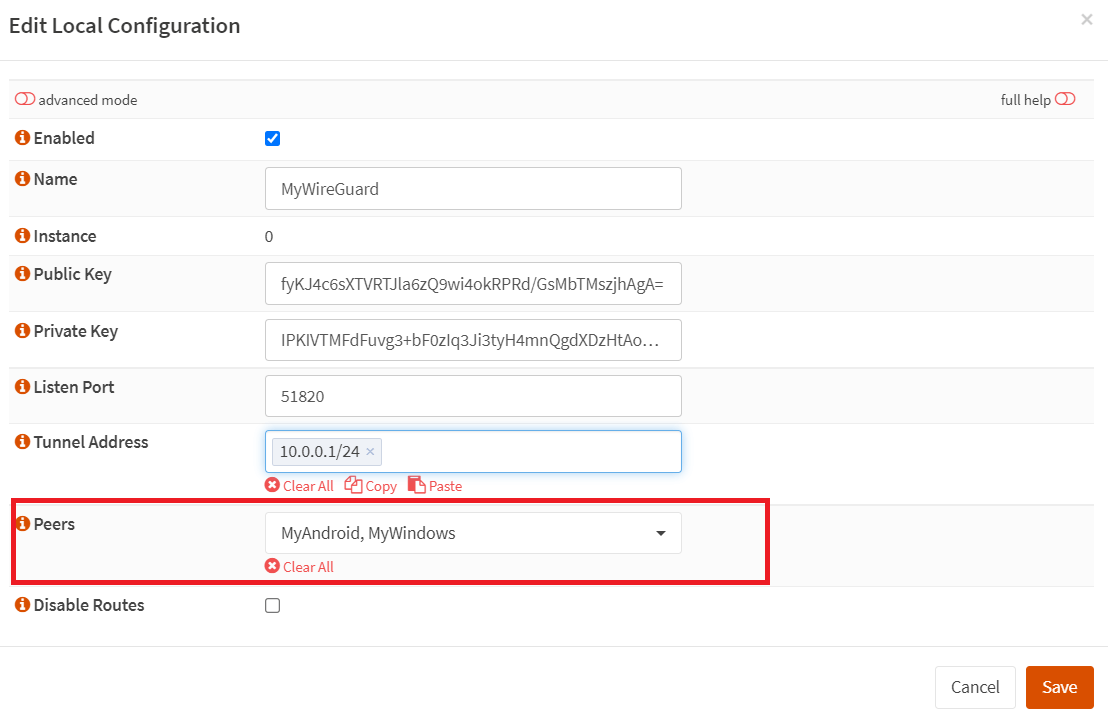Click into the Listen Port field
This screenshot has width=1108, height=723.
pyautogui.click(x=473, y=396)
